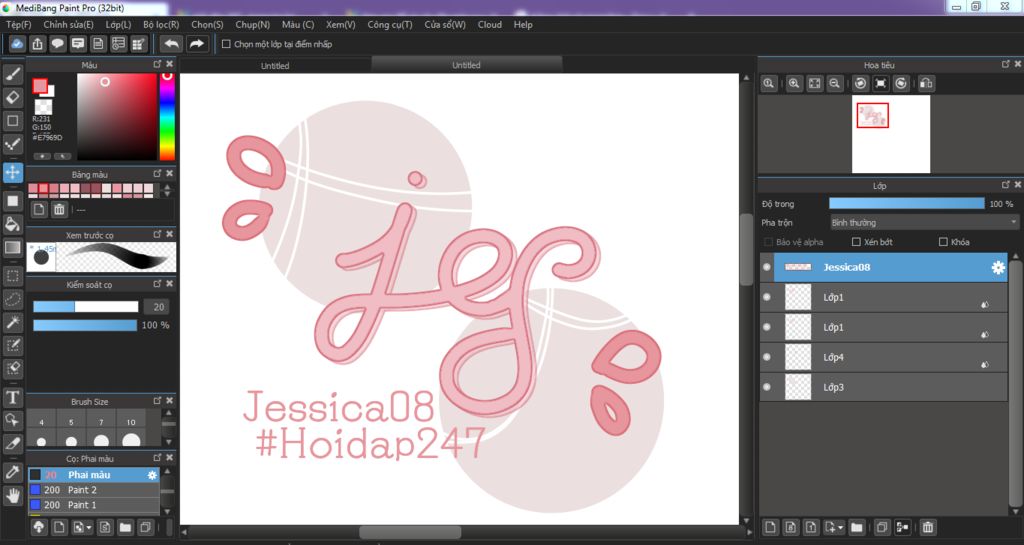Viewport: 1024px width, 545px height.
Task: Hide the Jessica08 layer
Action: [767, 267]
